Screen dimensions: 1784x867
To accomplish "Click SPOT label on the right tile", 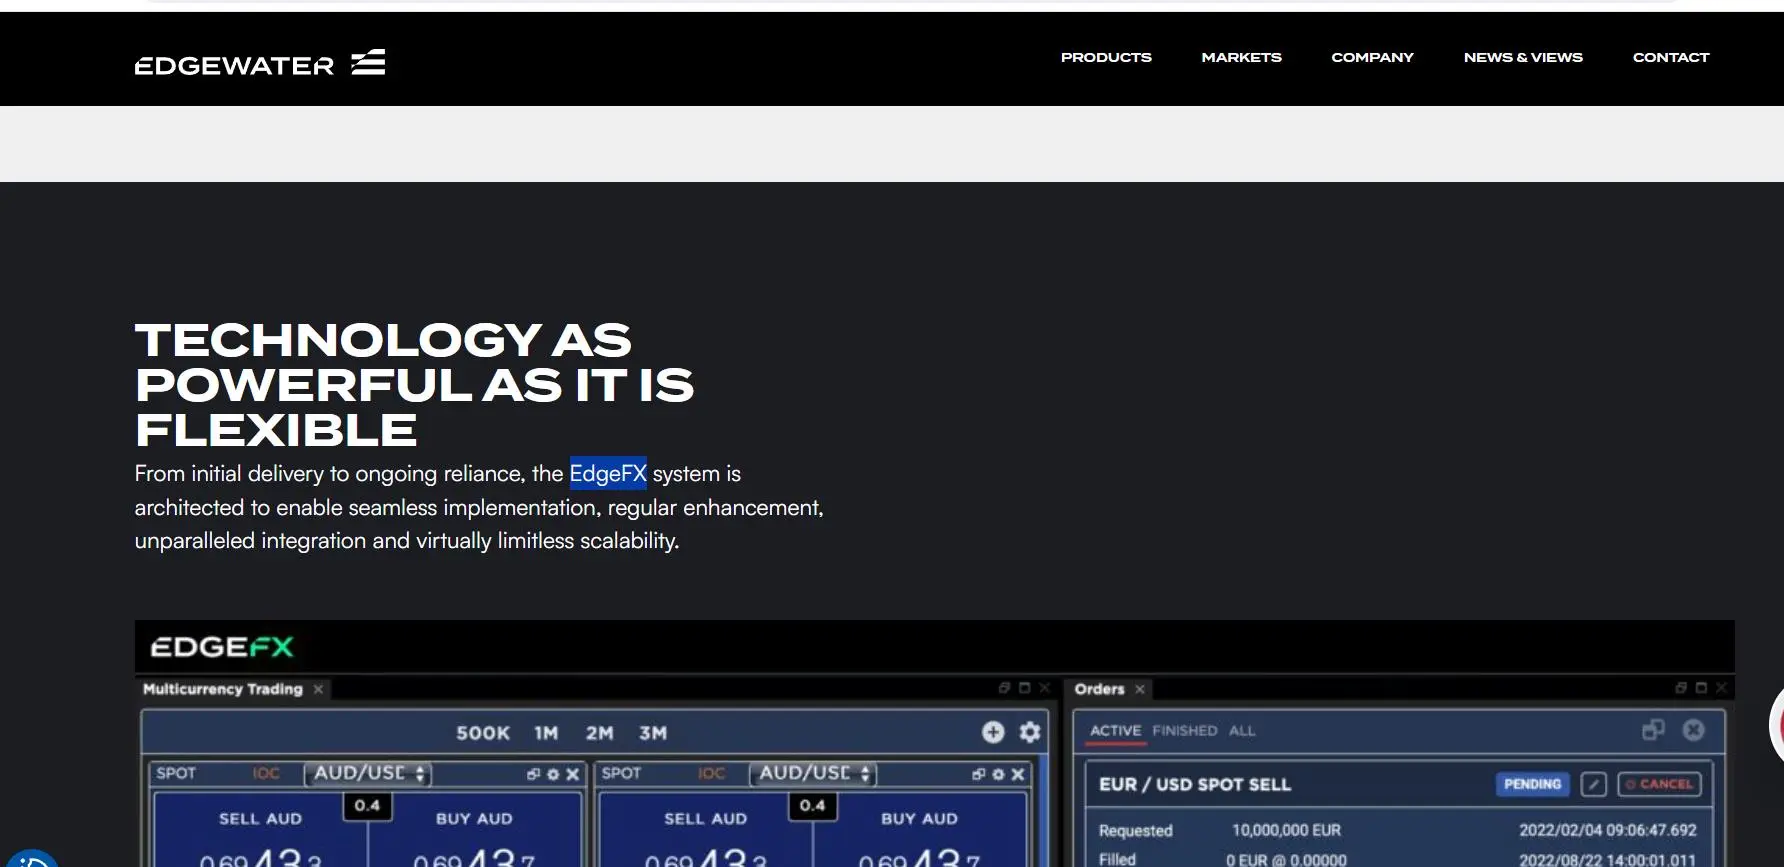I will [x=621, y=773].
